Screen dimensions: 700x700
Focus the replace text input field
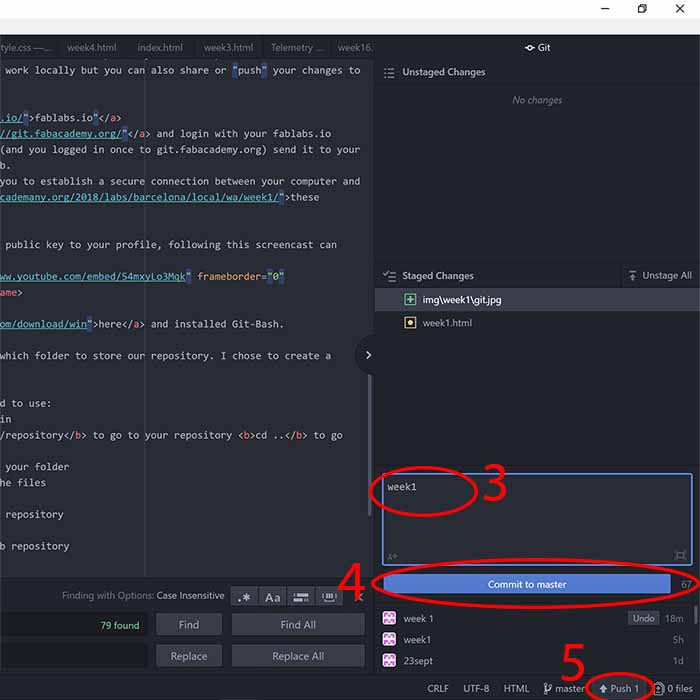(x=74, y=656)
